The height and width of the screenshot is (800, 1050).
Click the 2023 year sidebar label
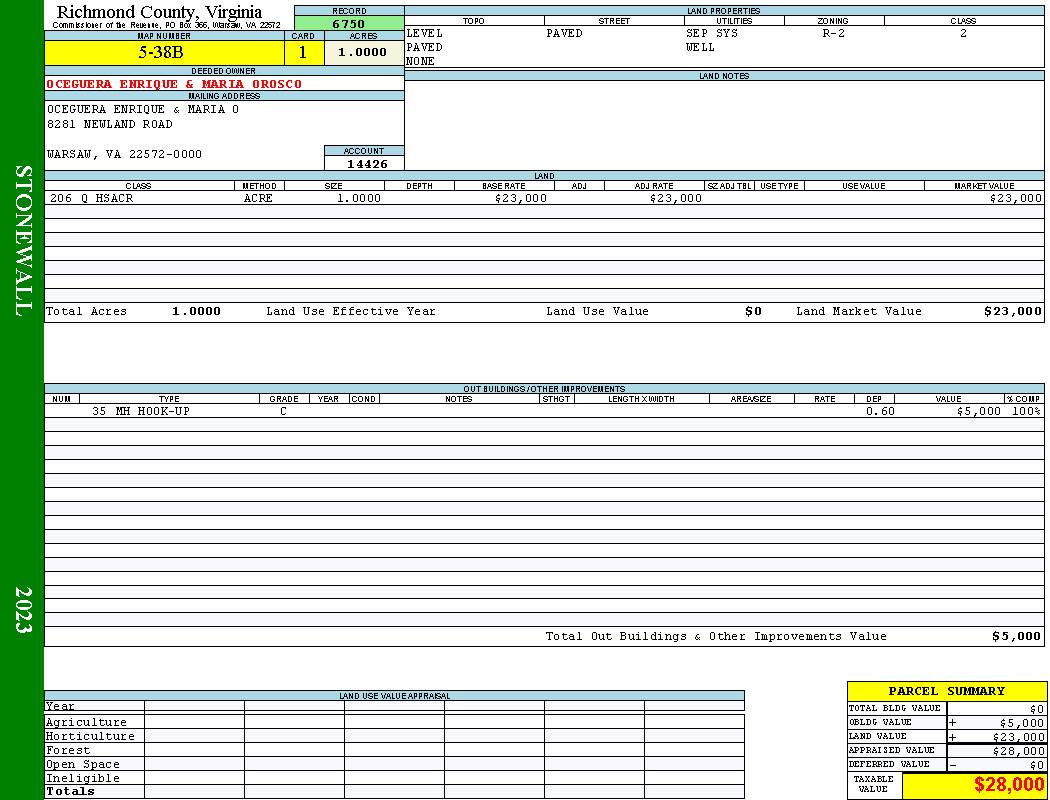[x=23, y=610]
